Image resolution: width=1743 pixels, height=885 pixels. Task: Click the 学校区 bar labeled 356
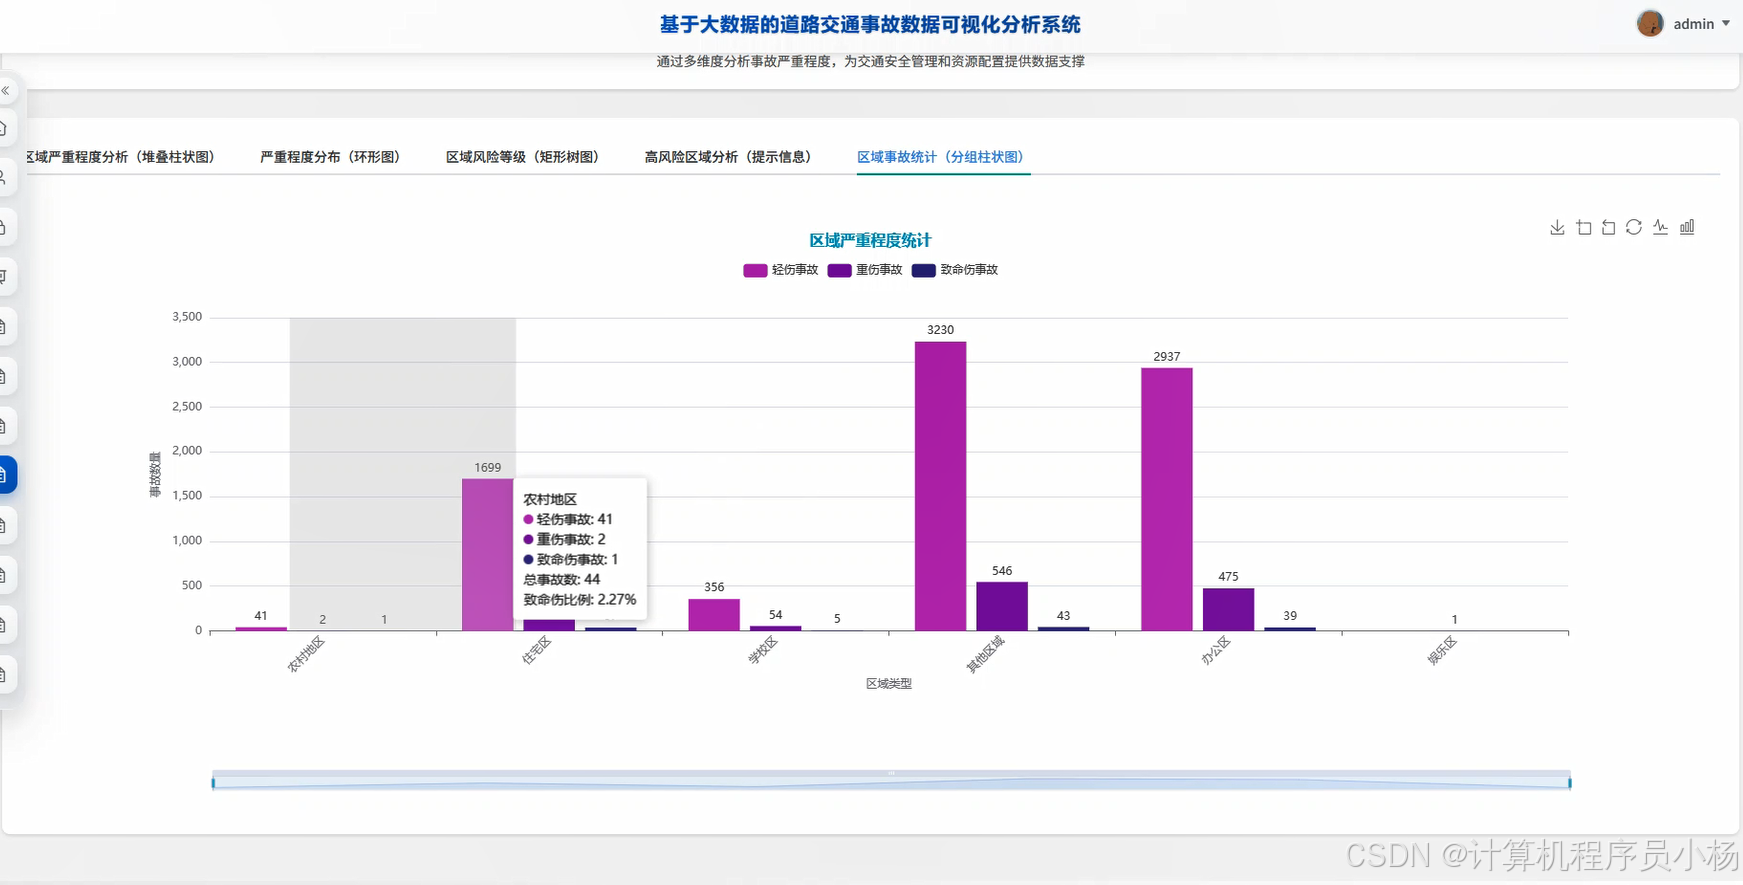tap(714, 615)
